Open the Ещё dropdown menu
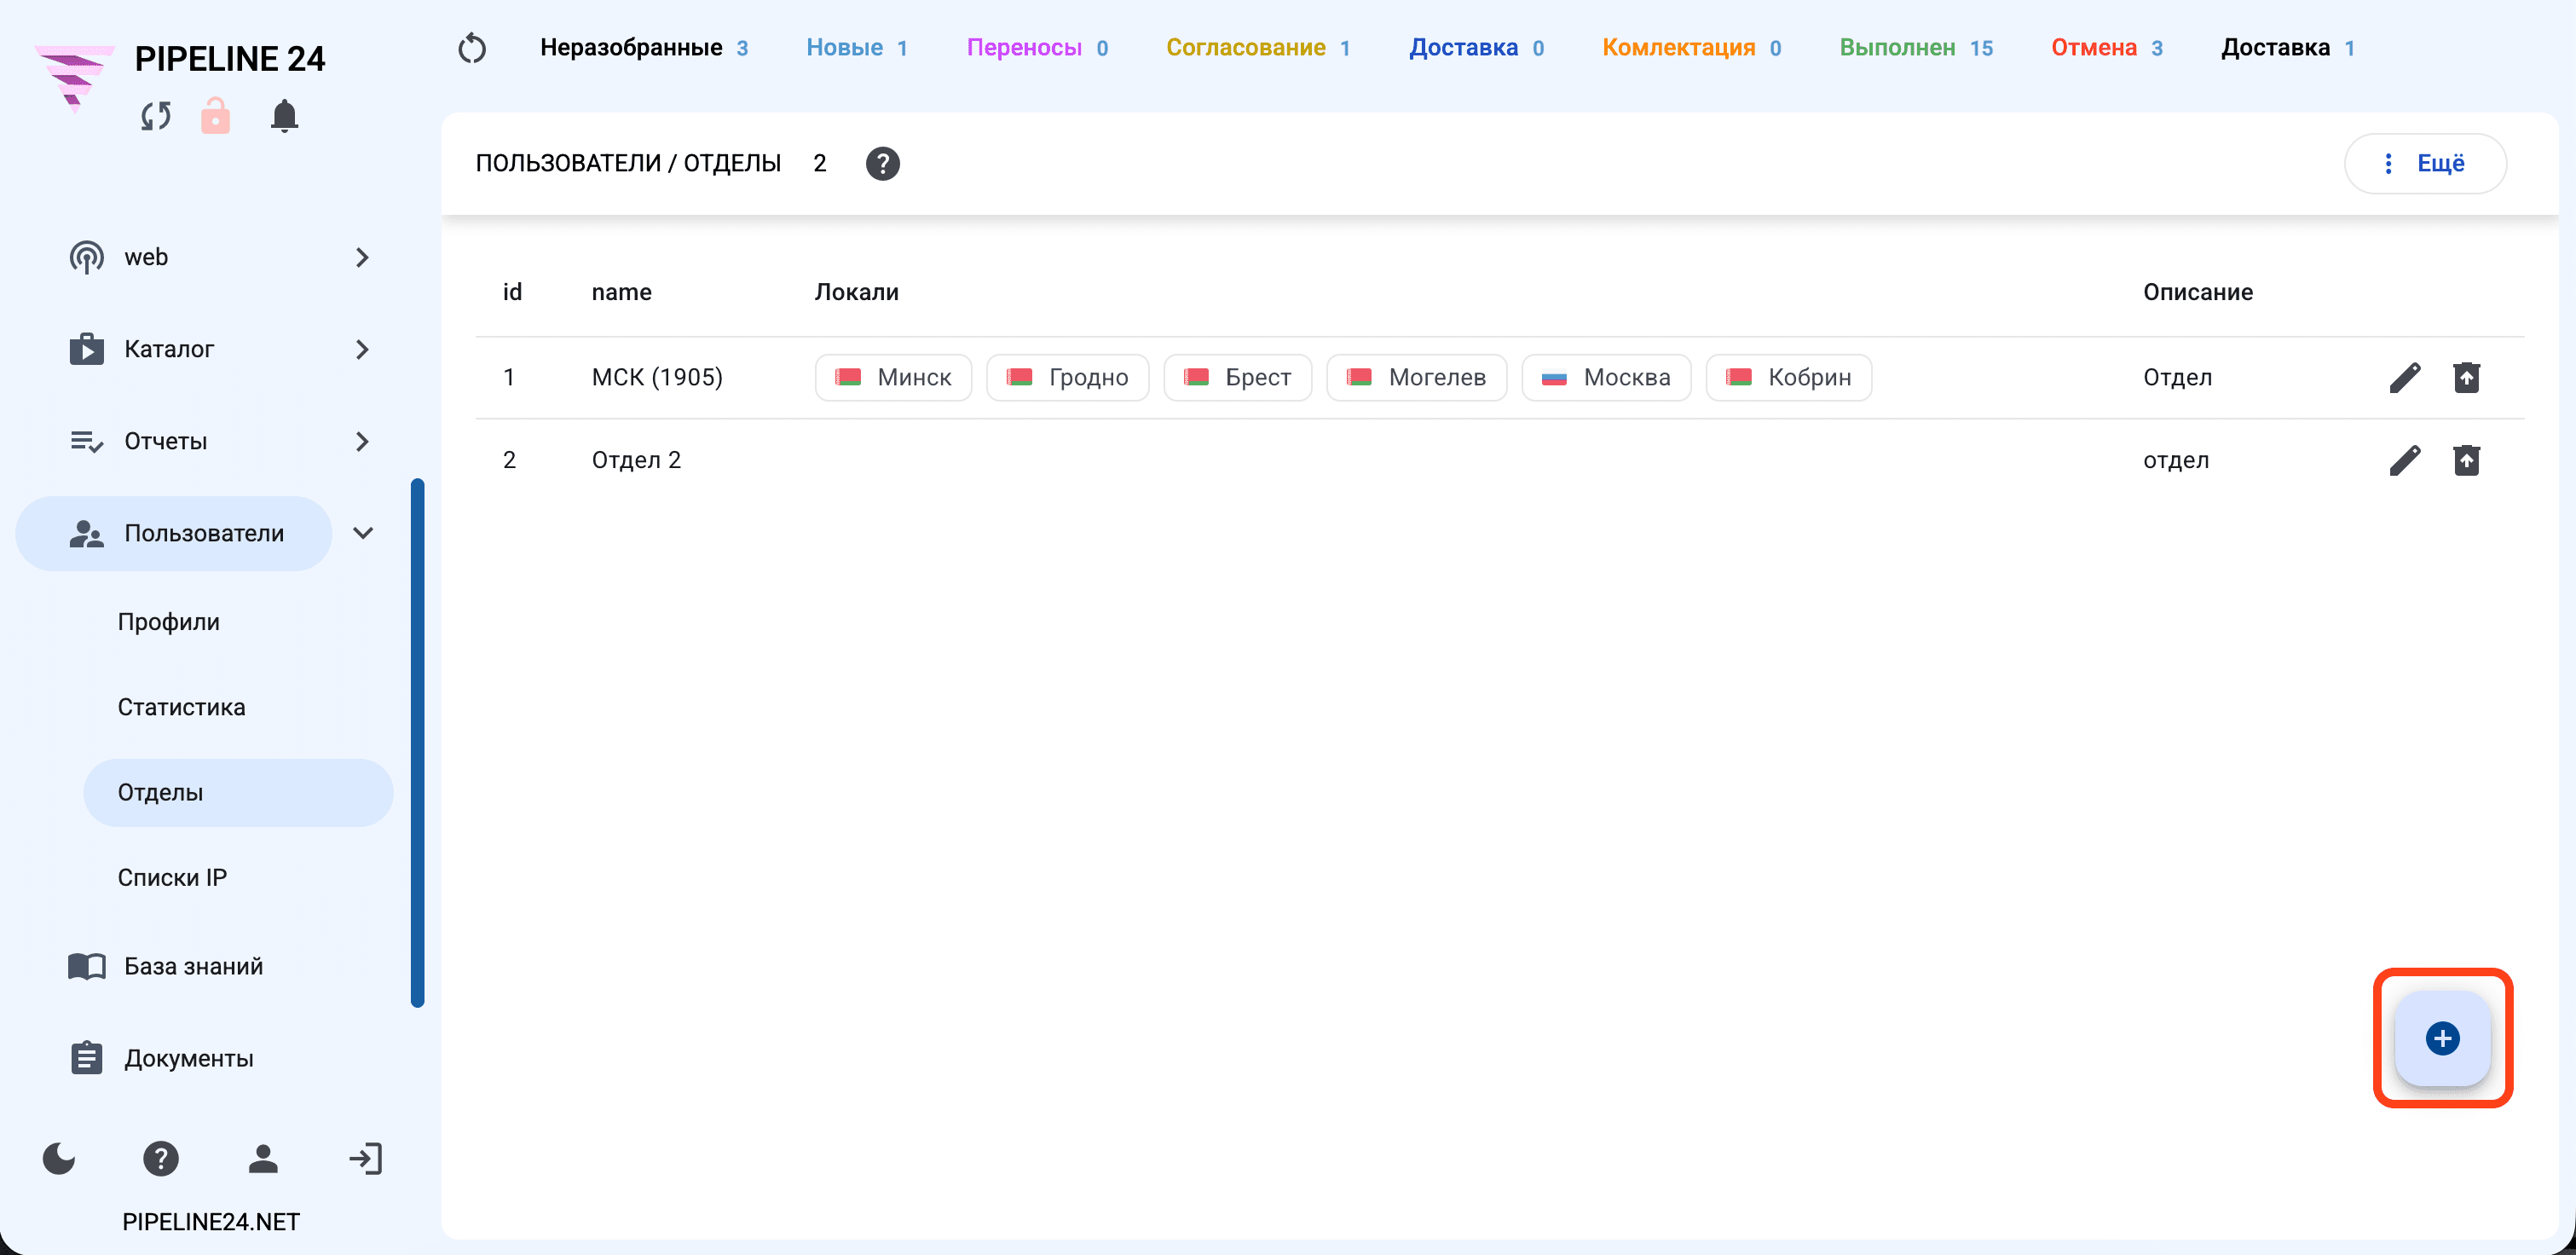This screenshot has height=1255, width=2576. click(x=2425, y=163)
